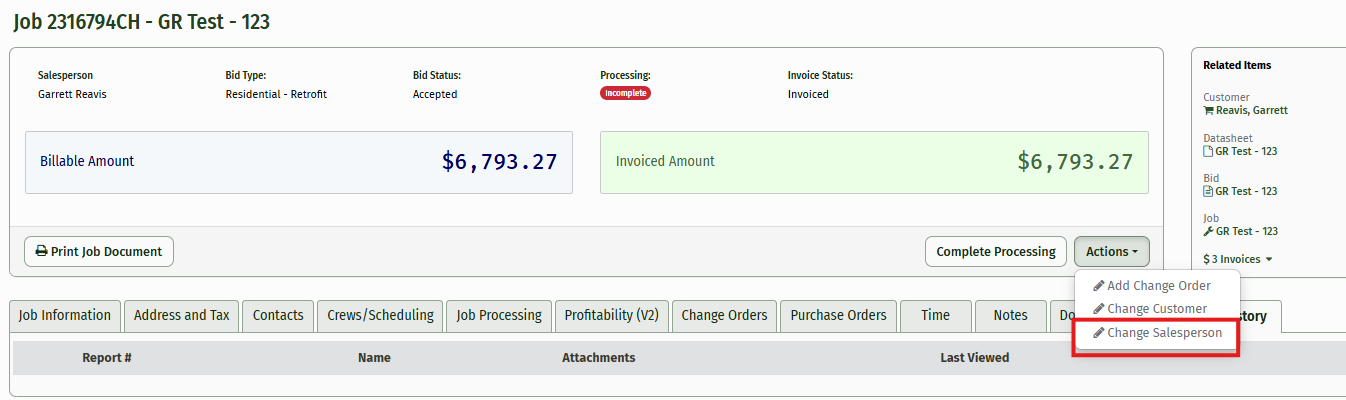
Task: Toggle the Actions dropdown button
Action: [x=1111, y=252]
